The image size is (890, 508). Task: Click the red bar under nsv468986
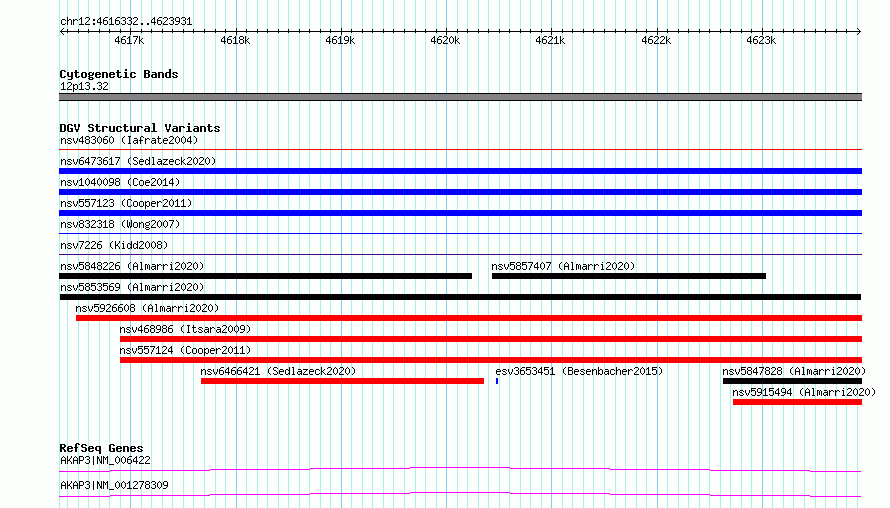491,339
